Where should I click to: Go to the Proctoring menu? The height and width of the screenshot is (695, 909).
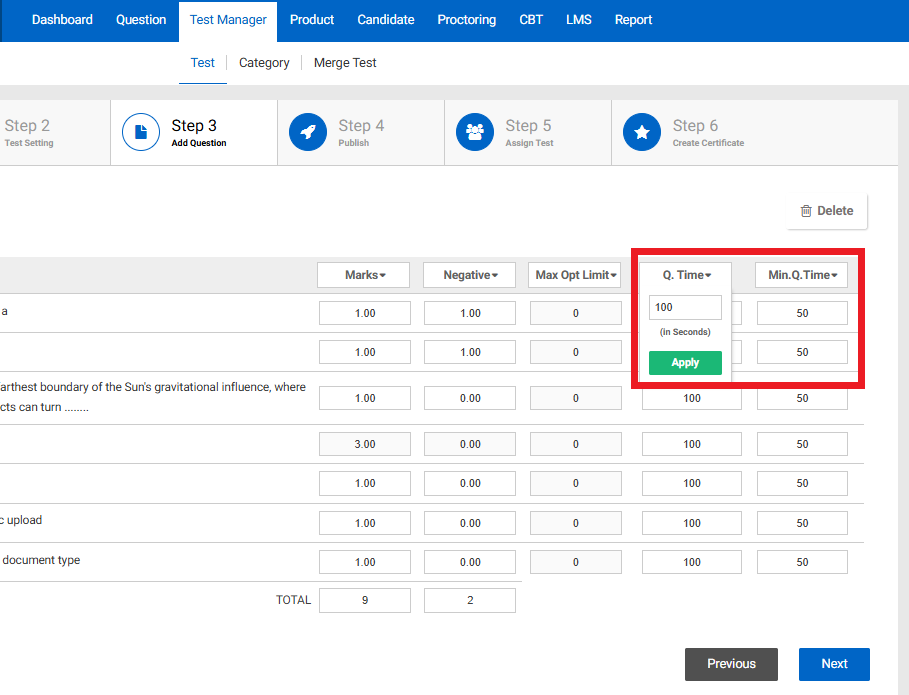coord(466,20)
